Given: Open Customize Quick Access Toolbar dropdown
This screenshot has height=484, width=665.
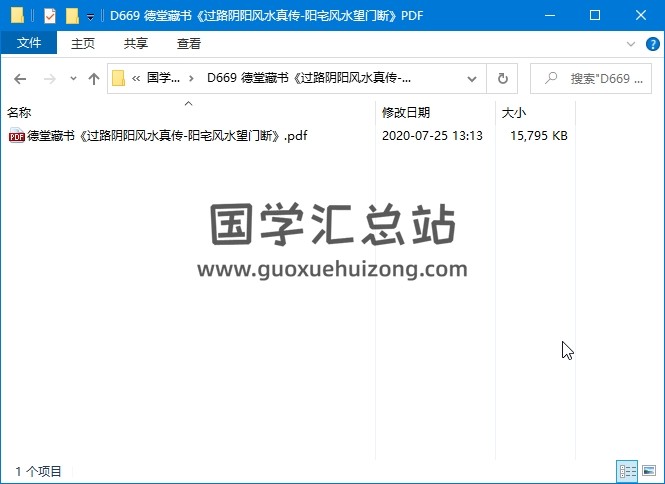Looking at the screenshot, I should 90,17.
